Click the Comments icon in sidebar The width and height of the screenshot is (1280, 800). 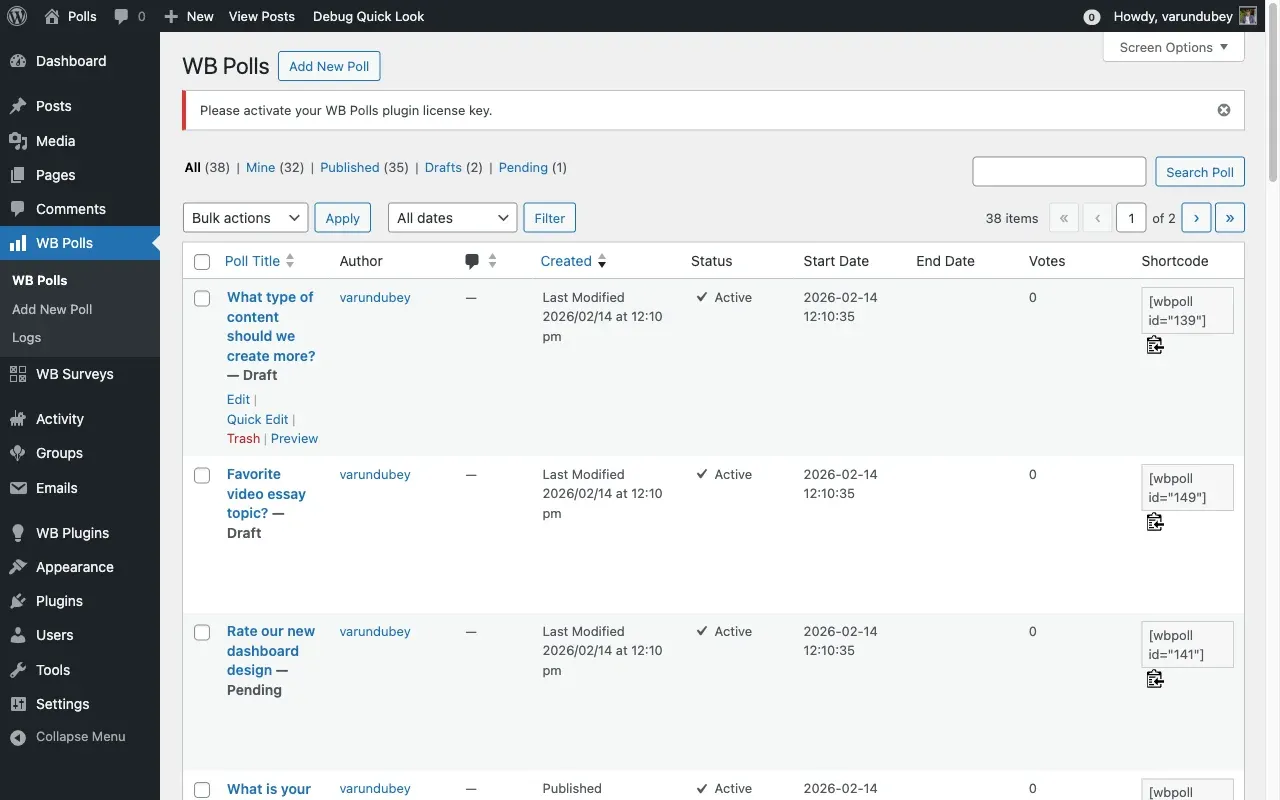(18, 209)
